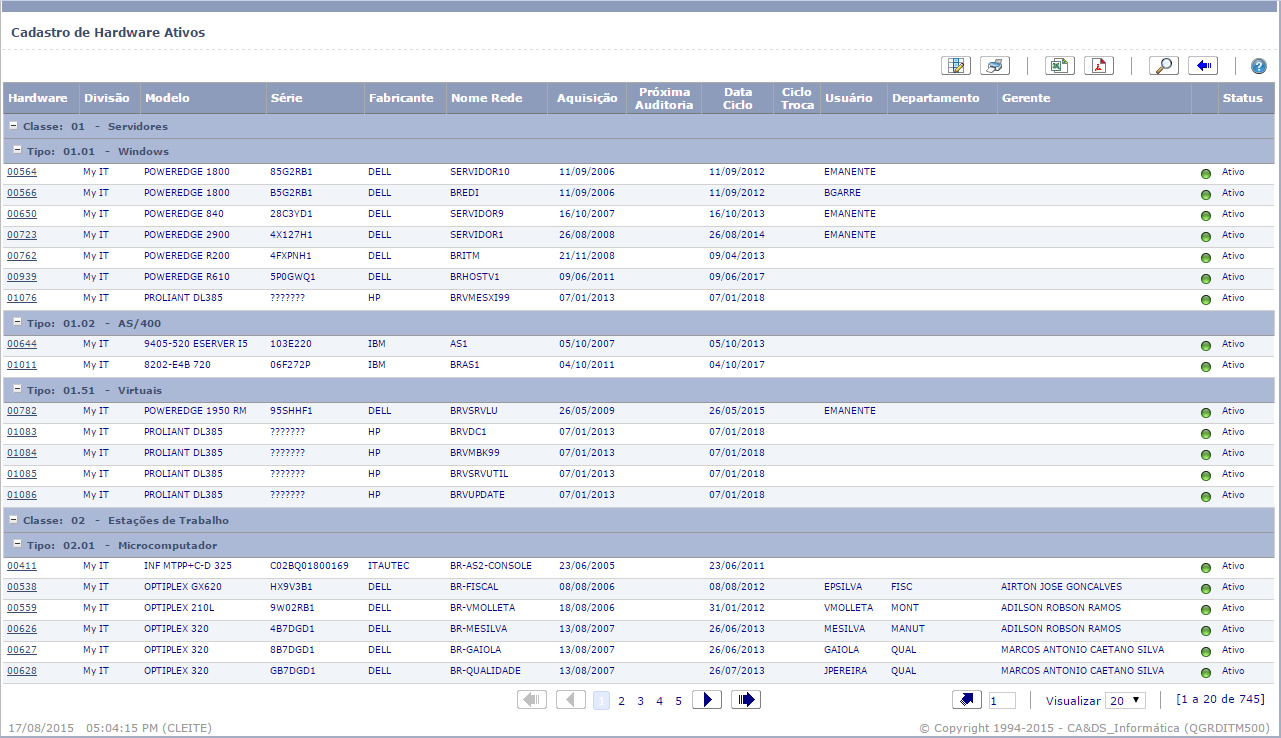The width and height of the screenshot is (1281, 738).
Task: Collapse the Classe 01 Servidores group
Action: 14,126
